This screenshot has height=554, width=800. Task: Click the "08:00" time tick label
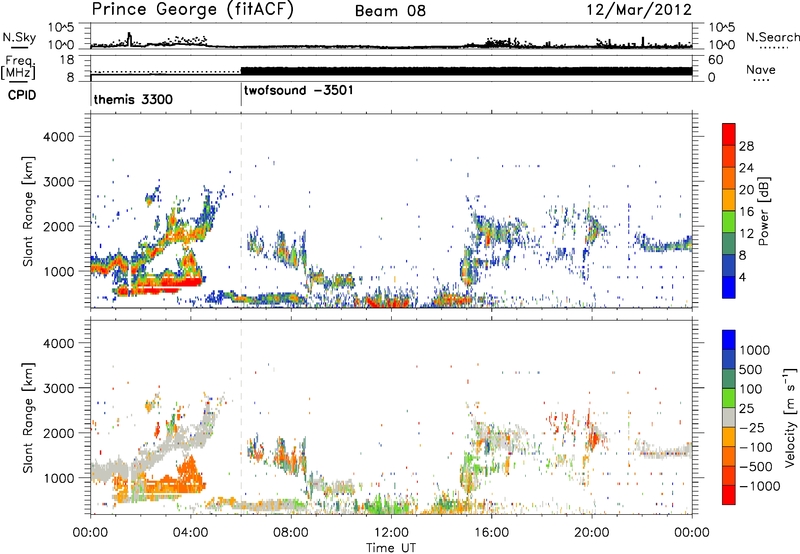pos(291,533)
